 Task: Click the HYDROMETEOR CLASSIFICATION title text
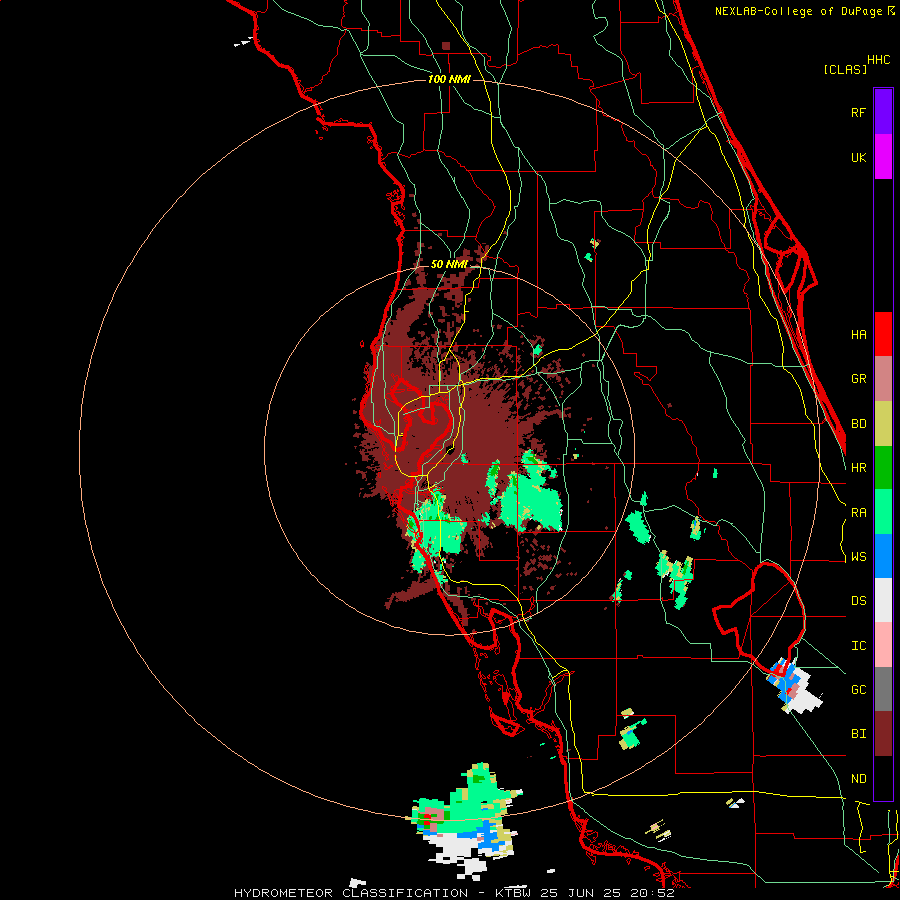[x=351, y=893]
